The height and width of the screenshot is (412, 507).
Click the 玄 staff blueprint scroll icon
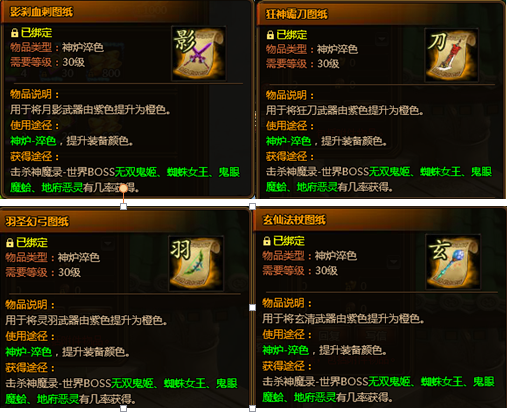[x=453, y=261]
